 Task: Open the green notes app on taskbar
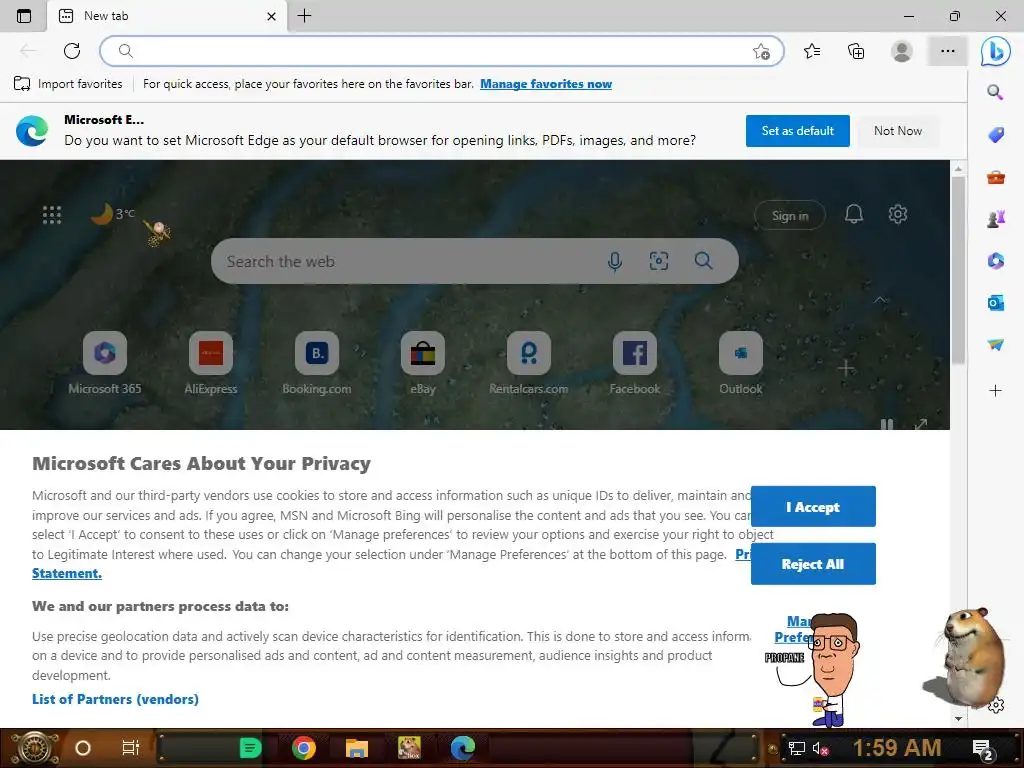(250, 748)
